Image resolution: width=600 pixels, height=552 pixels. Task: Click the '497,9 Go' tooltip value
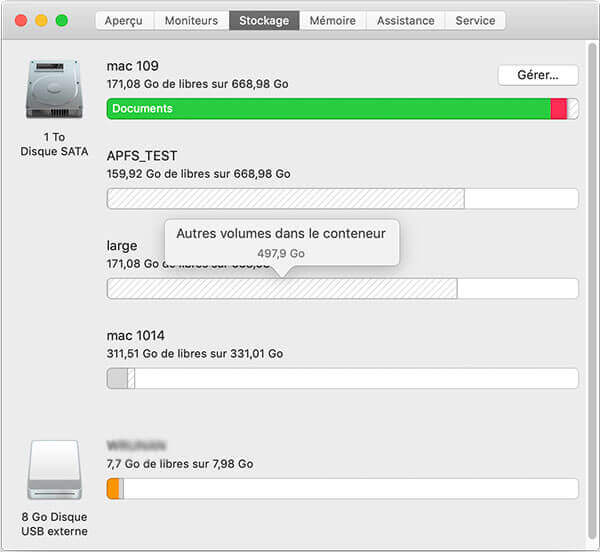tap(281, 253)
